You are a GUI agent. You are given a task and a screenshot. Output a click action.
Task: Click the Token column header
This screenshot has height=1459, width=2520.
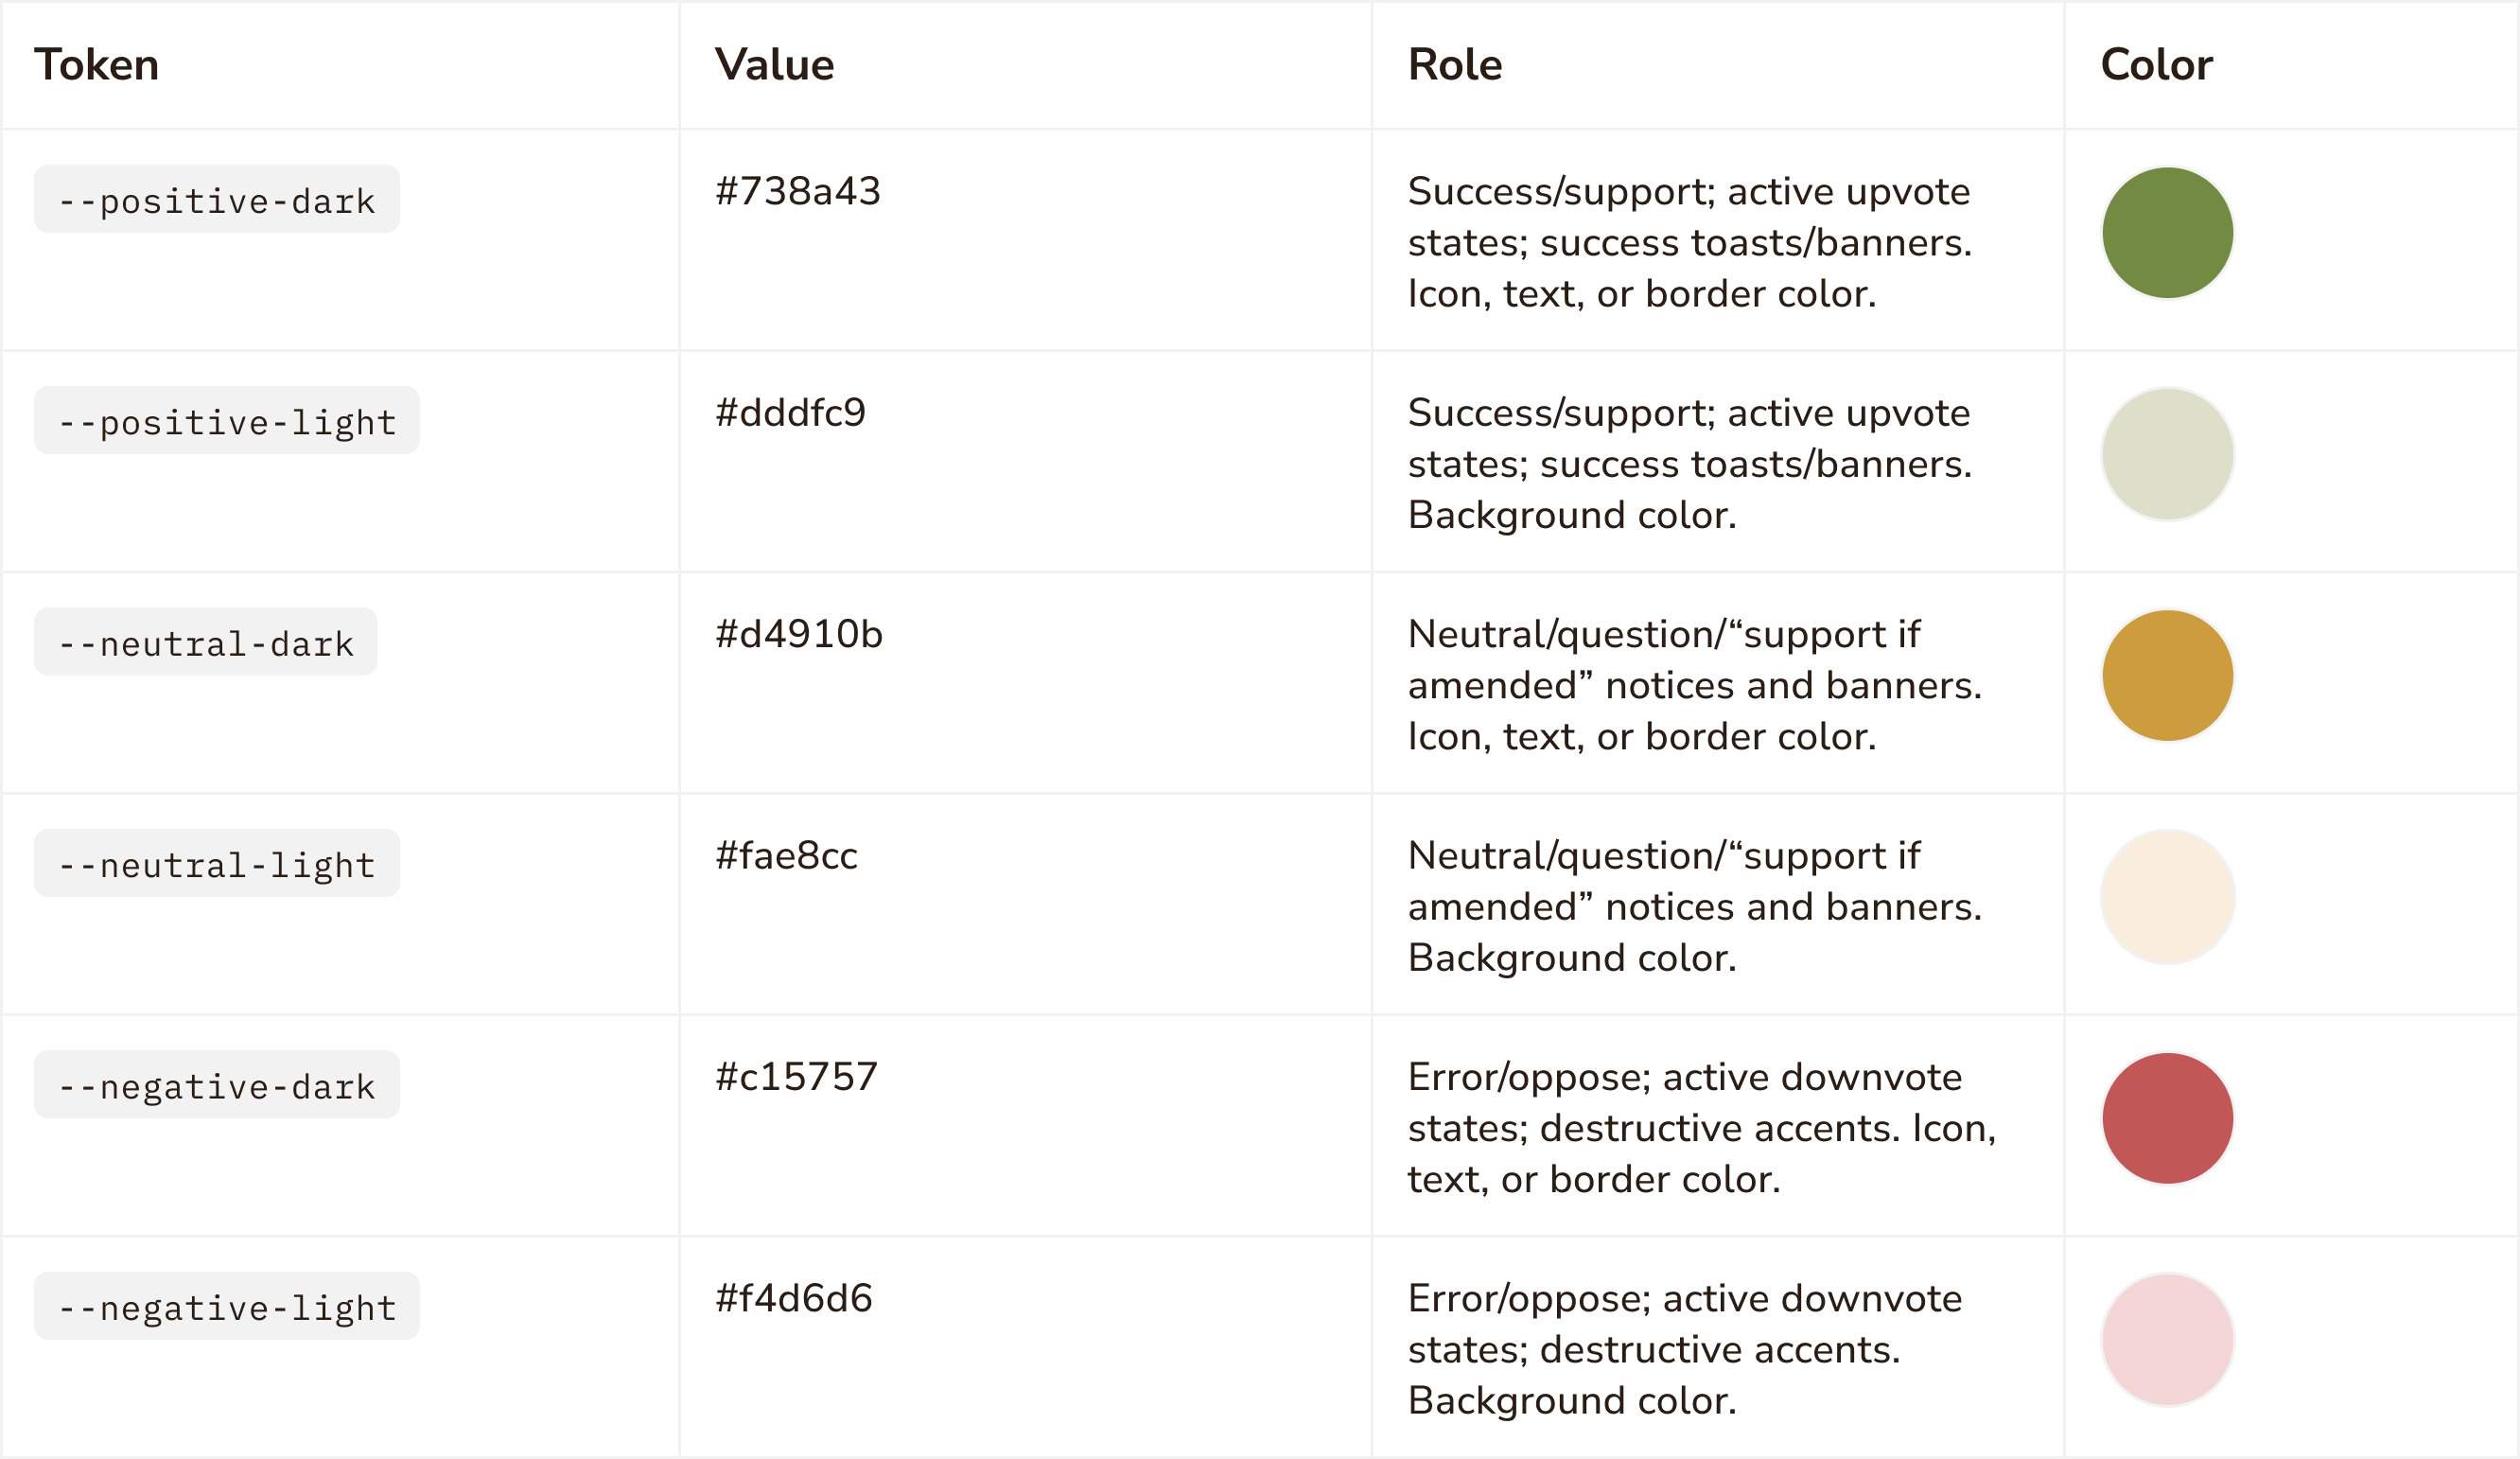point(97,65)
